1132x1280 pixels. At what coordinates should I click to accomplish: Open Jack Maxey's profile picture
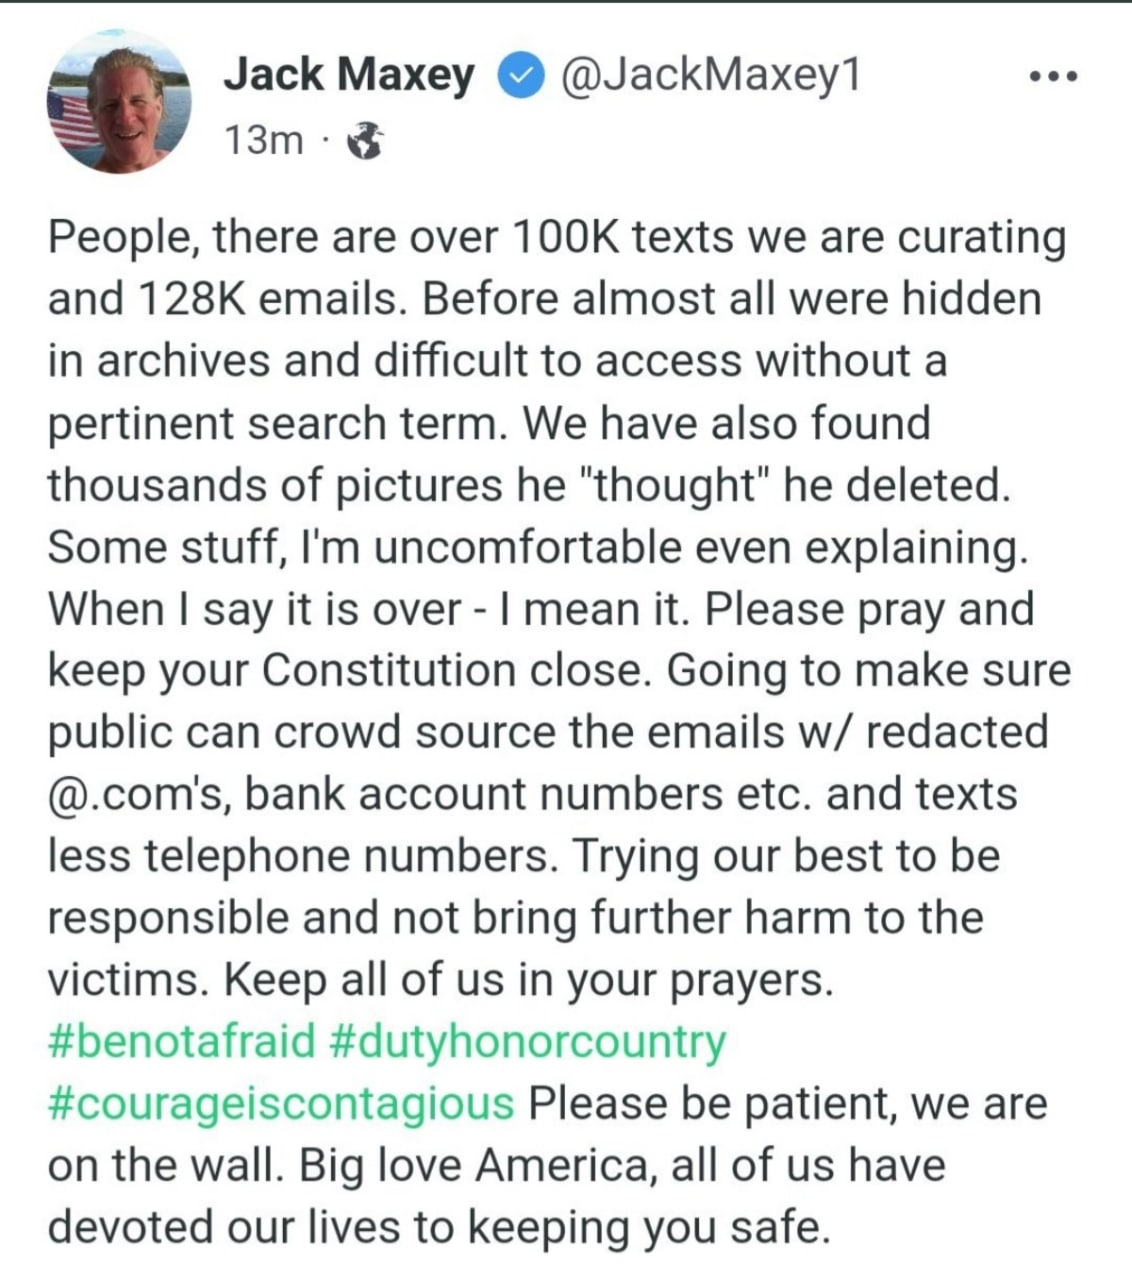pos(118,103)
